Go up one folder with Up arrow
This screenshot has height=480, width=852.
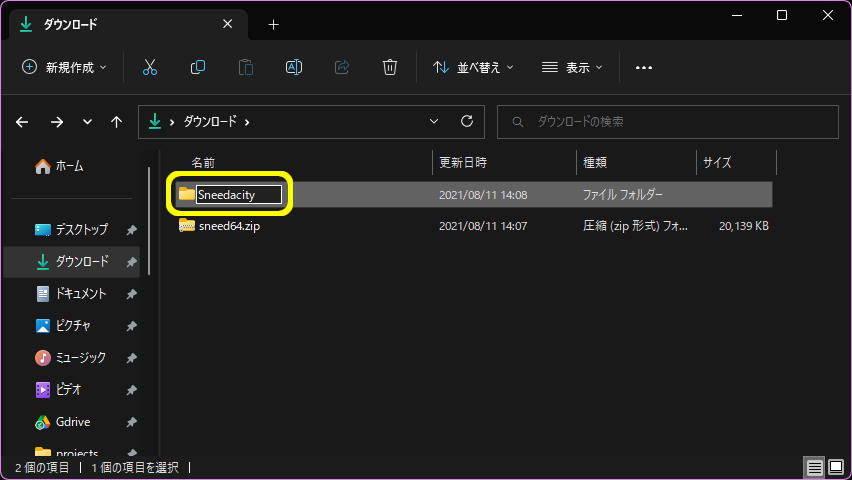click(x=117, y=122)
